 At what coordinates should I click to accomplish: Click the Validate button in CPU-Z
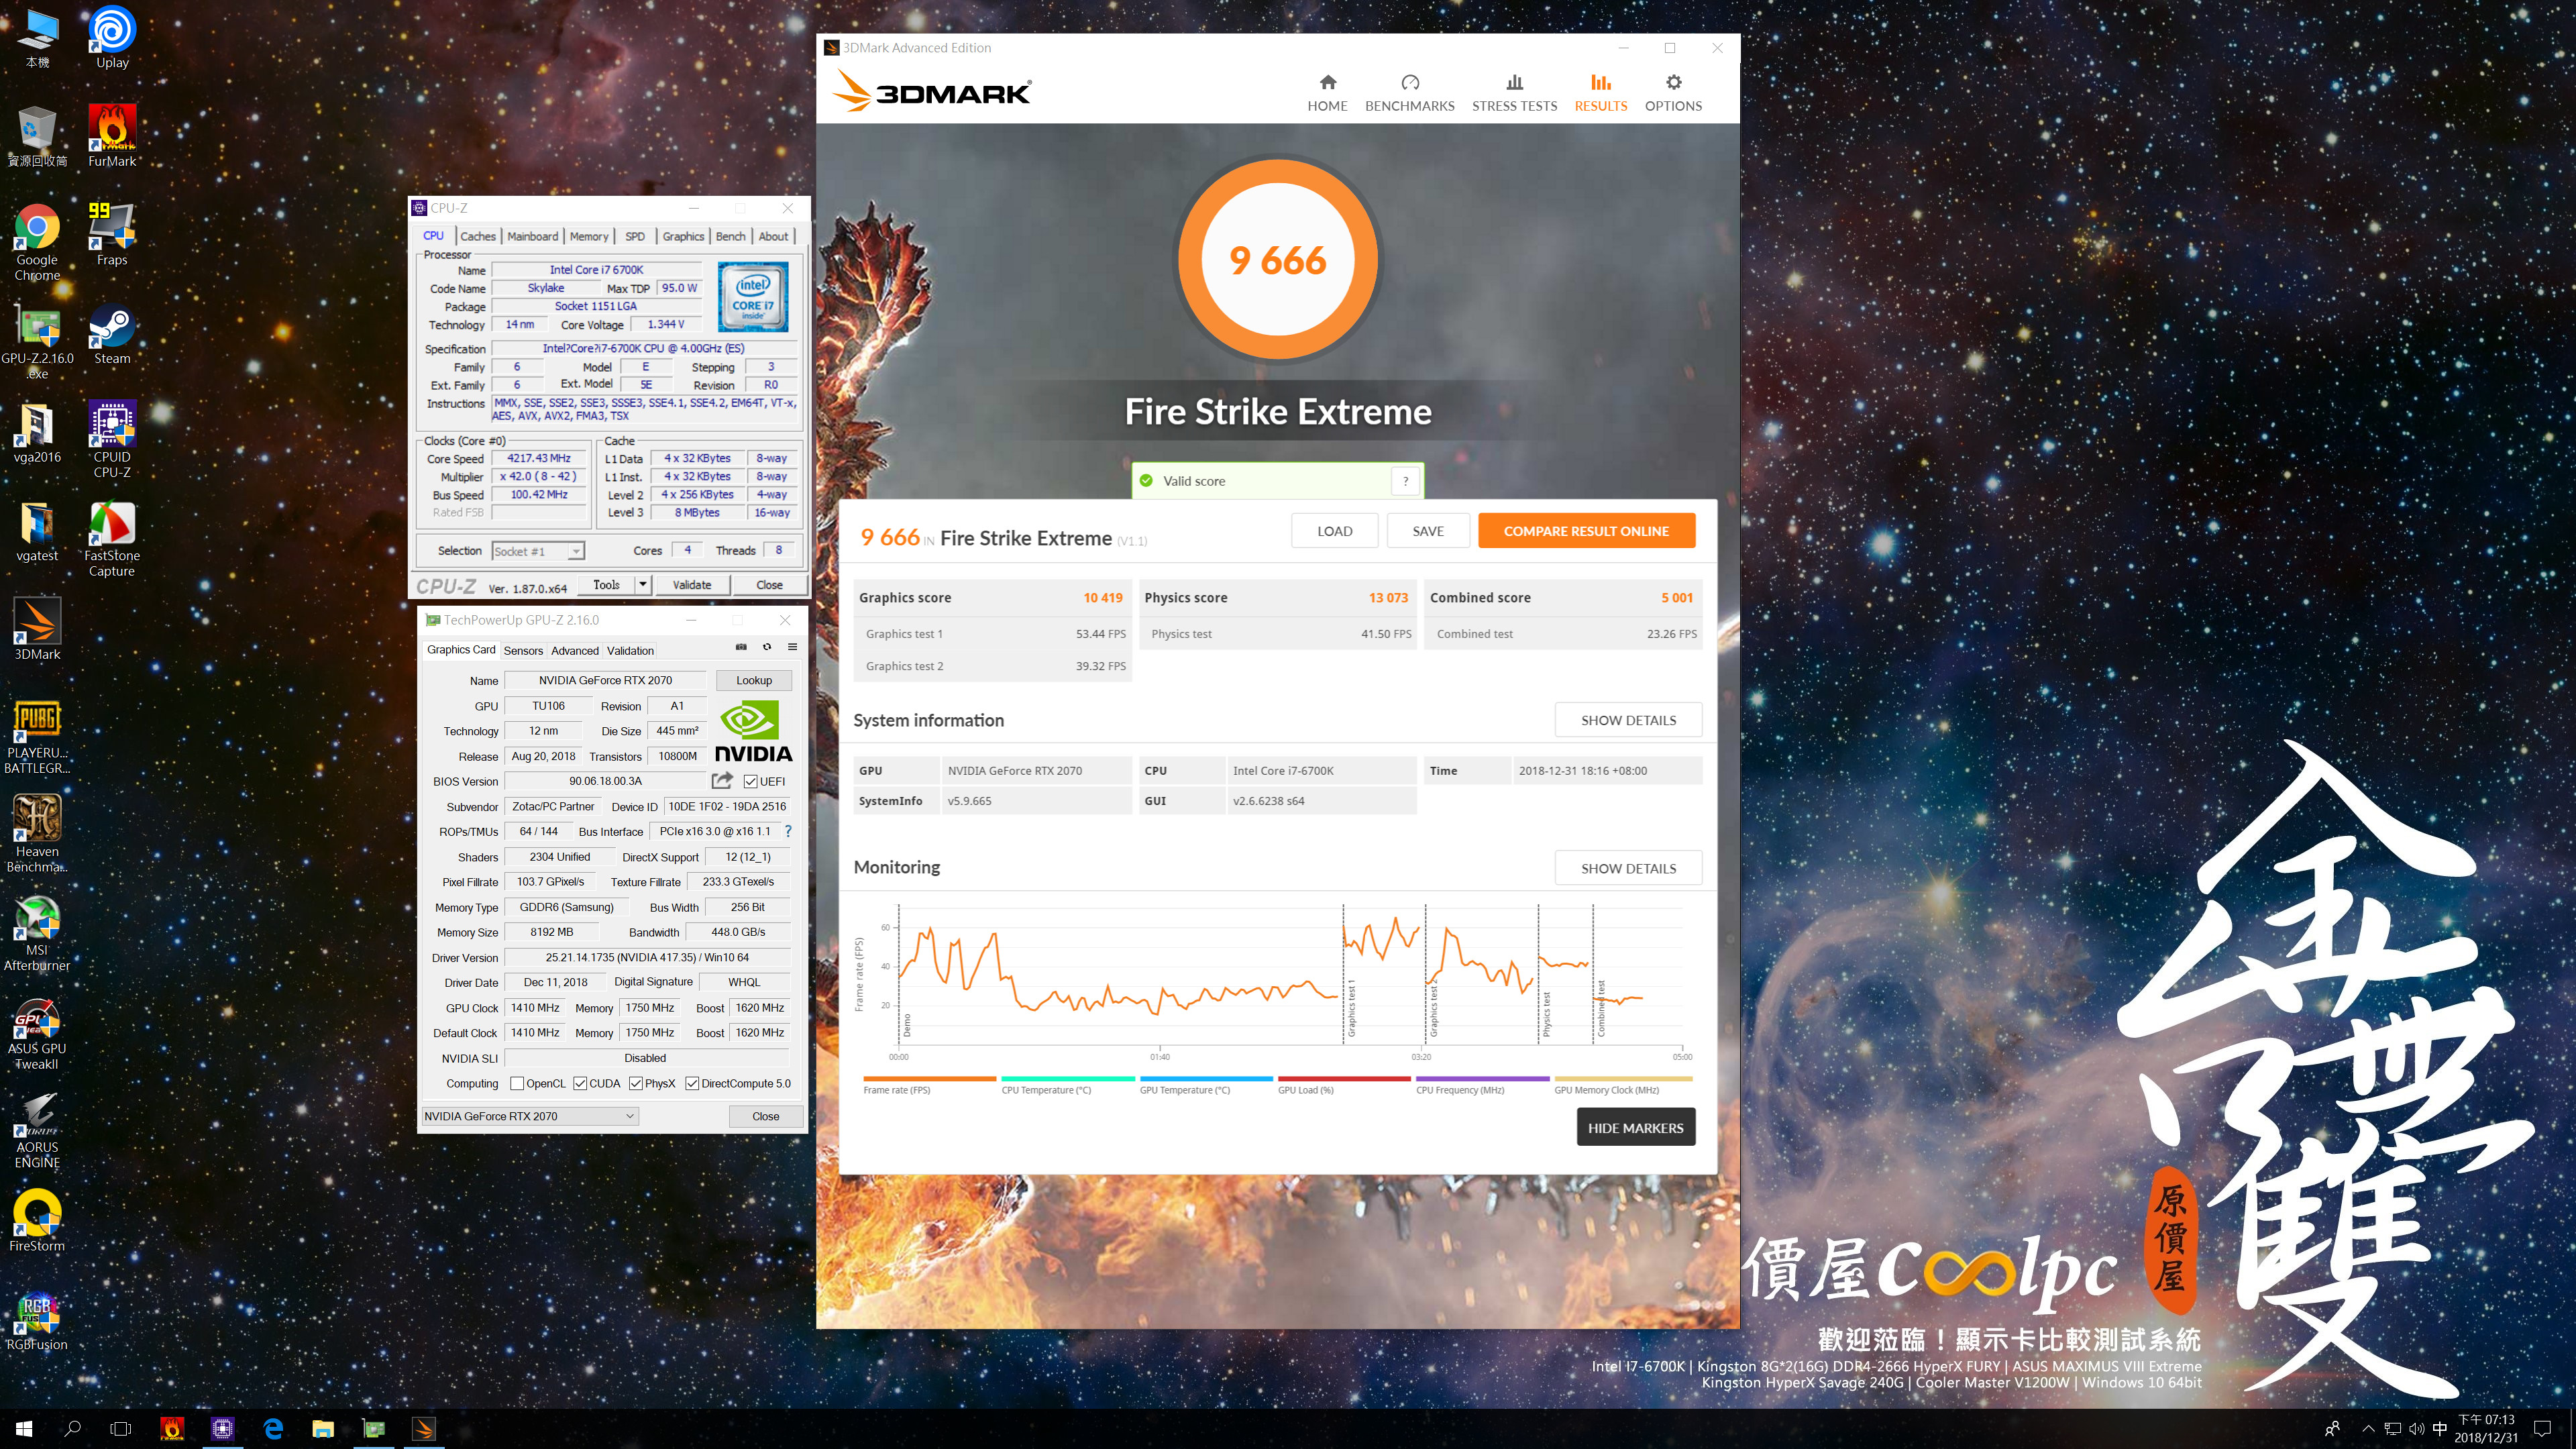click(x=692, y=584)
